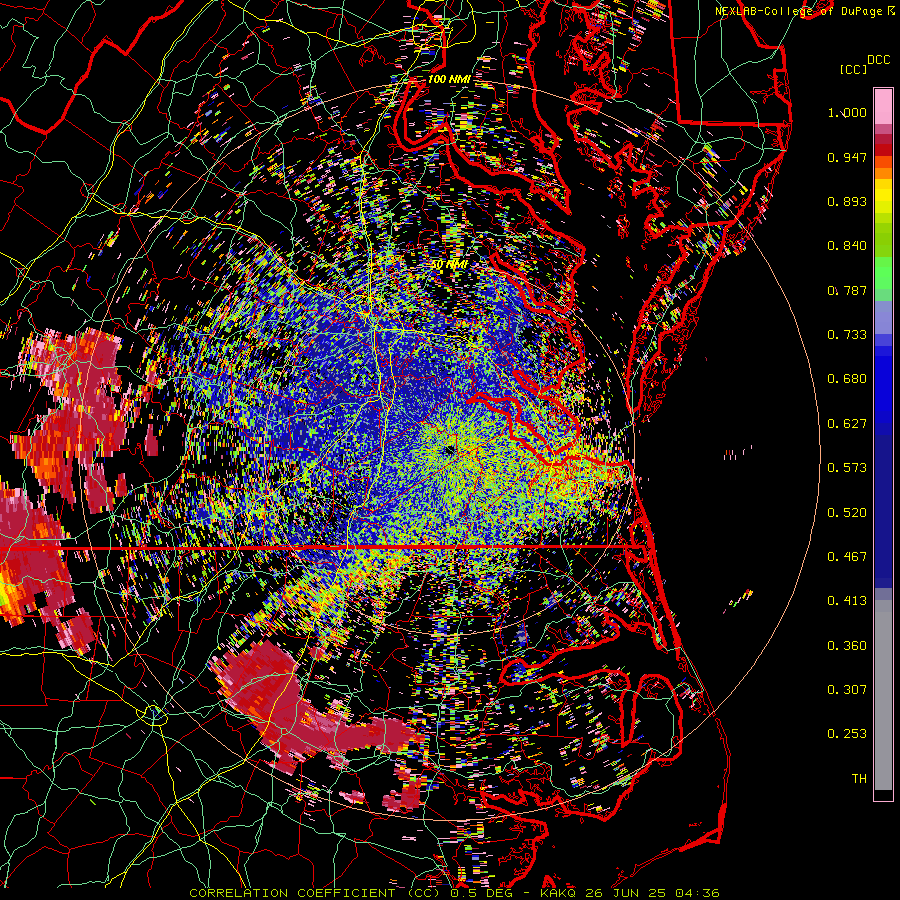Select the 0.733 legend value
Image resolution: width=900 pixels, height=900 pixels.
pyautogui.click(x=847, y=335)
